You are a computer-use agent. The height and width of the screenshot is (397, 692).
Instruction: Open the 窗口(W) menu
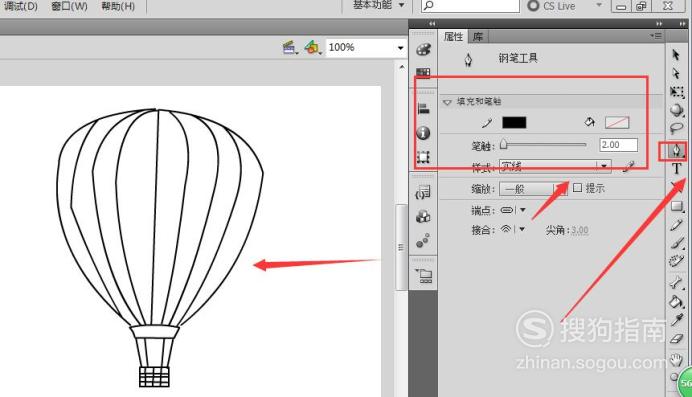click(69, 6)
